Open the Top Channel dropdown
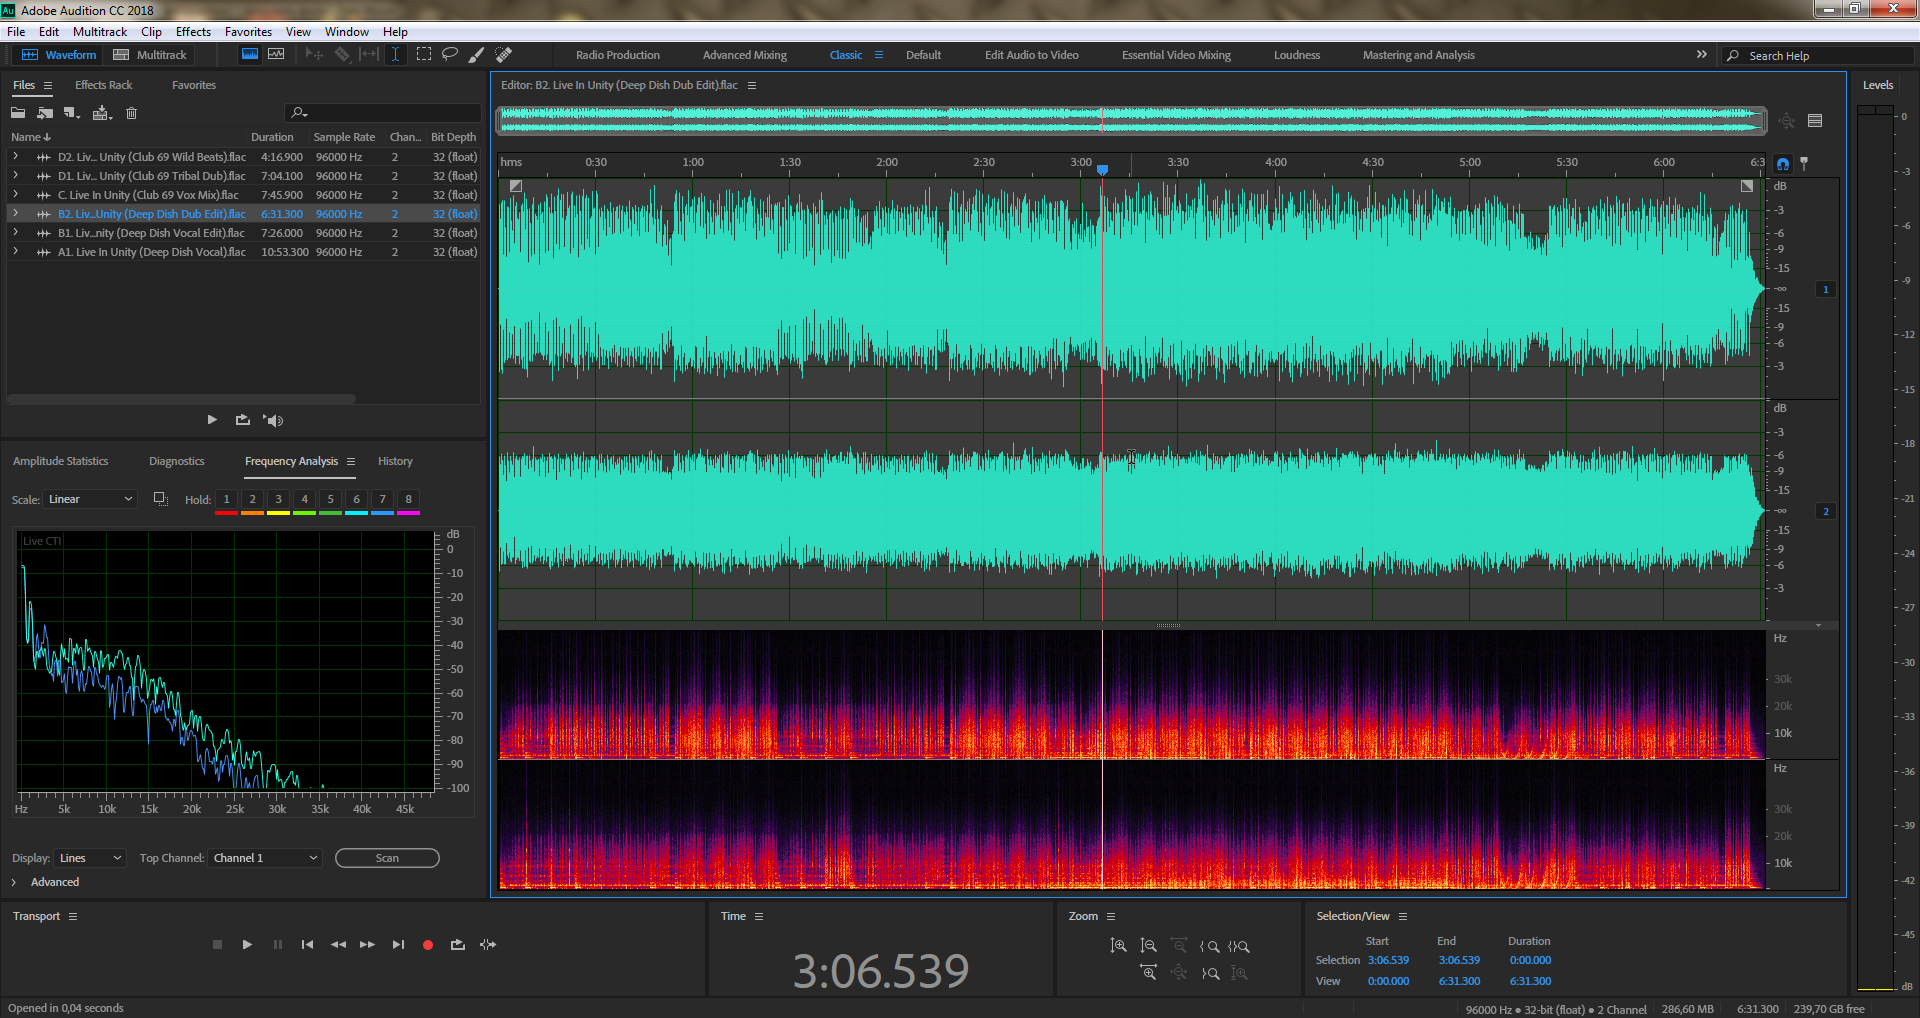1920x1018 pixels. pyautogui.click(x=265, y=858)
